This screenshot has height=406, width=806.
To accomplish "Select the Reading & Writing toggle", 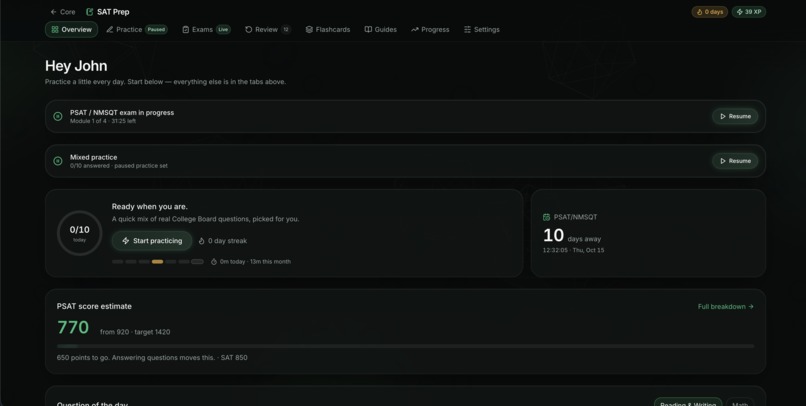I will coord(688,404).
